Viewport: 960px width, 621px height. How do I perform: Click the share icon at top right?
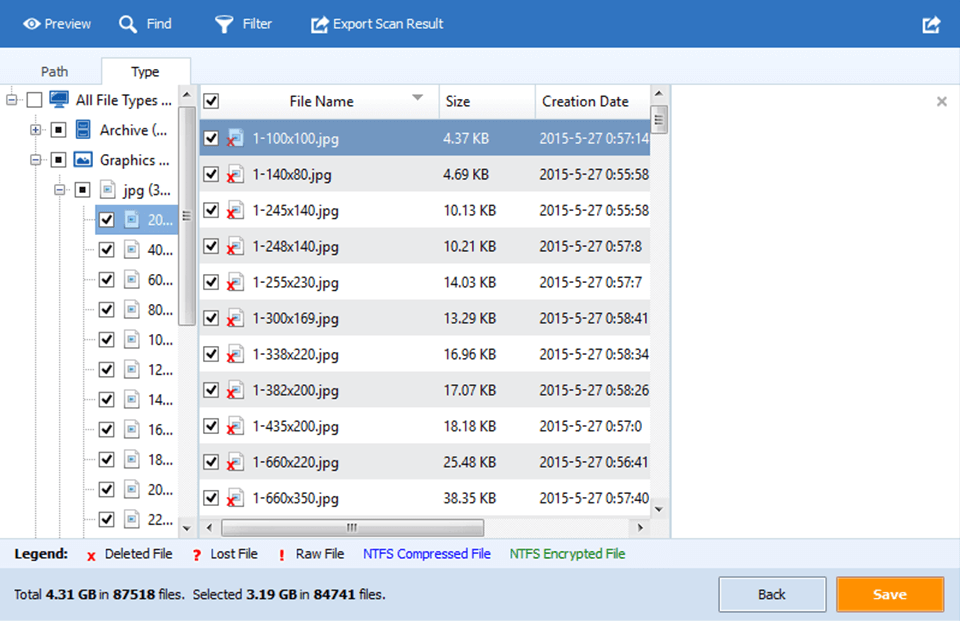tap(930, 23)
